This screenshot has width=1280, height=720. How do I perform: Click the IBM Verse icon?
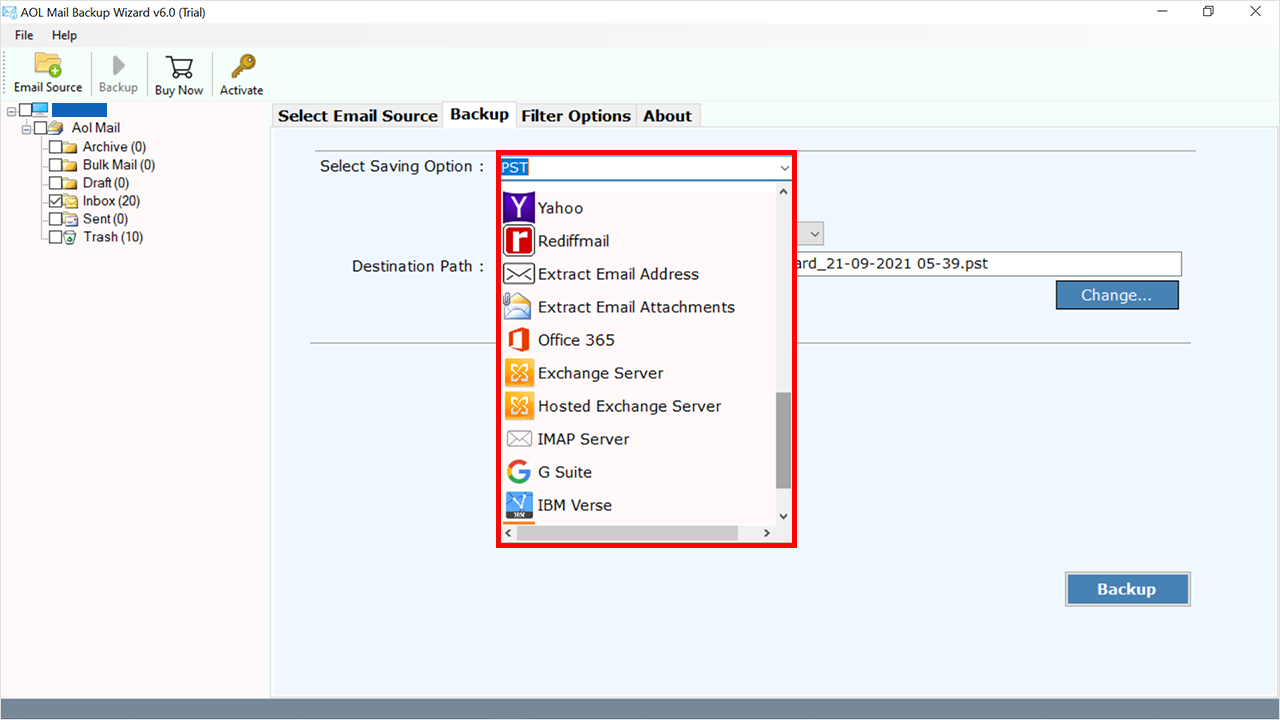[519, 505]
